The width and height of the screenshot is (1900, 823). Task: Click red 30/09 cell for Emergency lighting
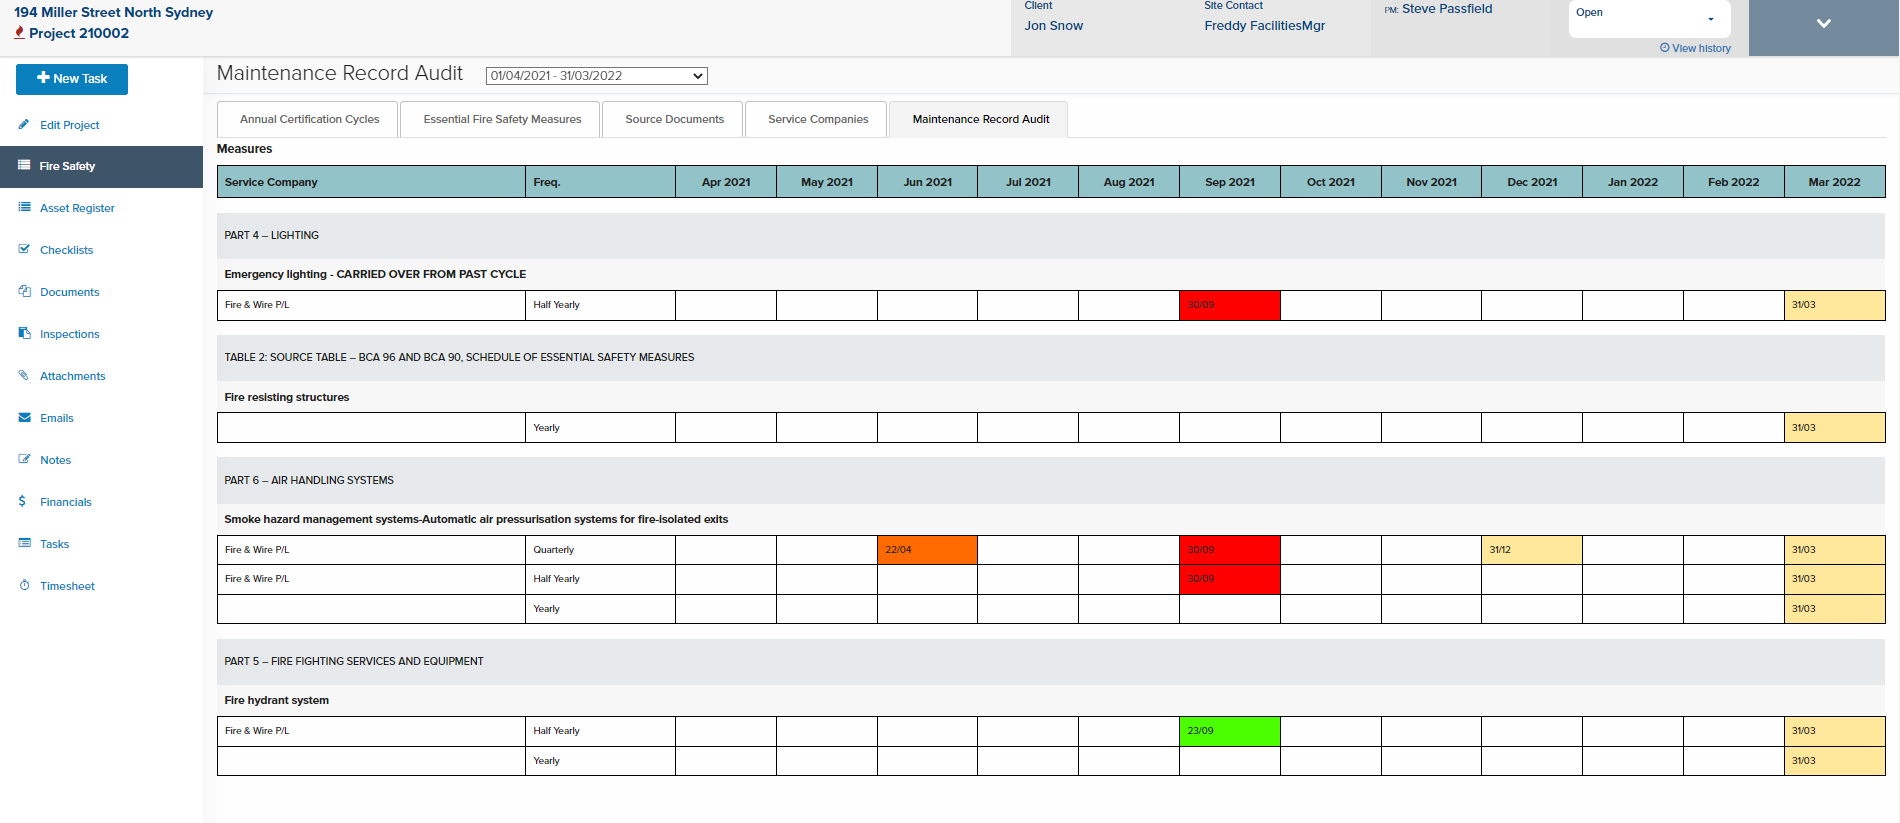click(1229, 305)
